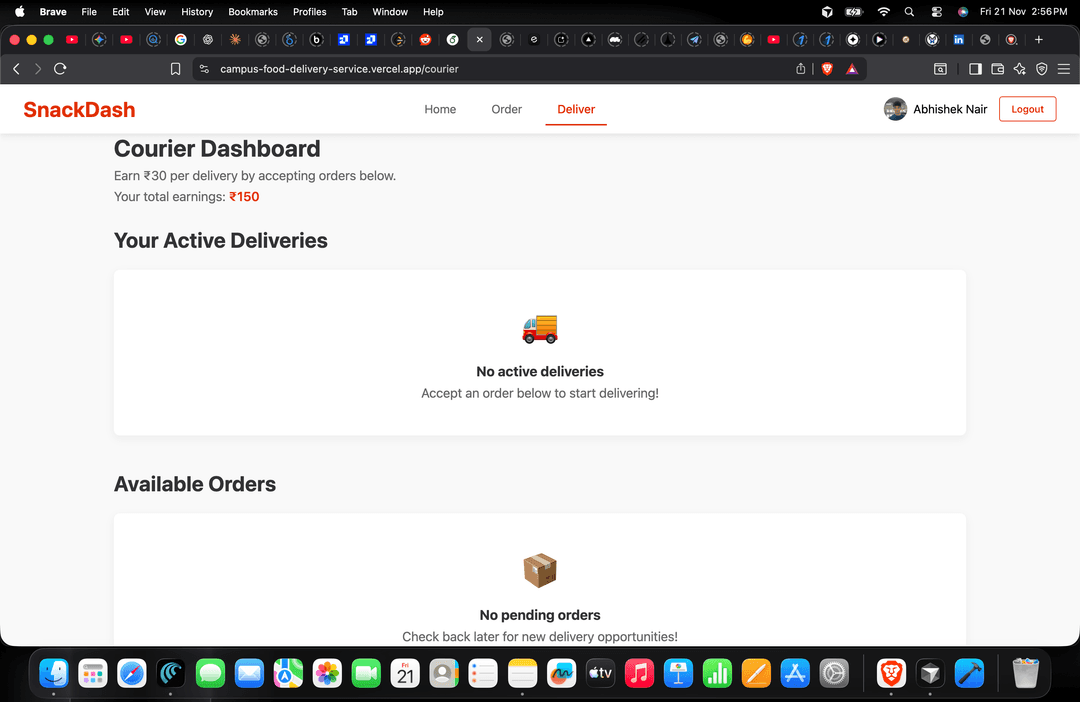The height and width of the screenshot is (702, 1080).
Task: Open the File menu
Action: click(89, 12)
